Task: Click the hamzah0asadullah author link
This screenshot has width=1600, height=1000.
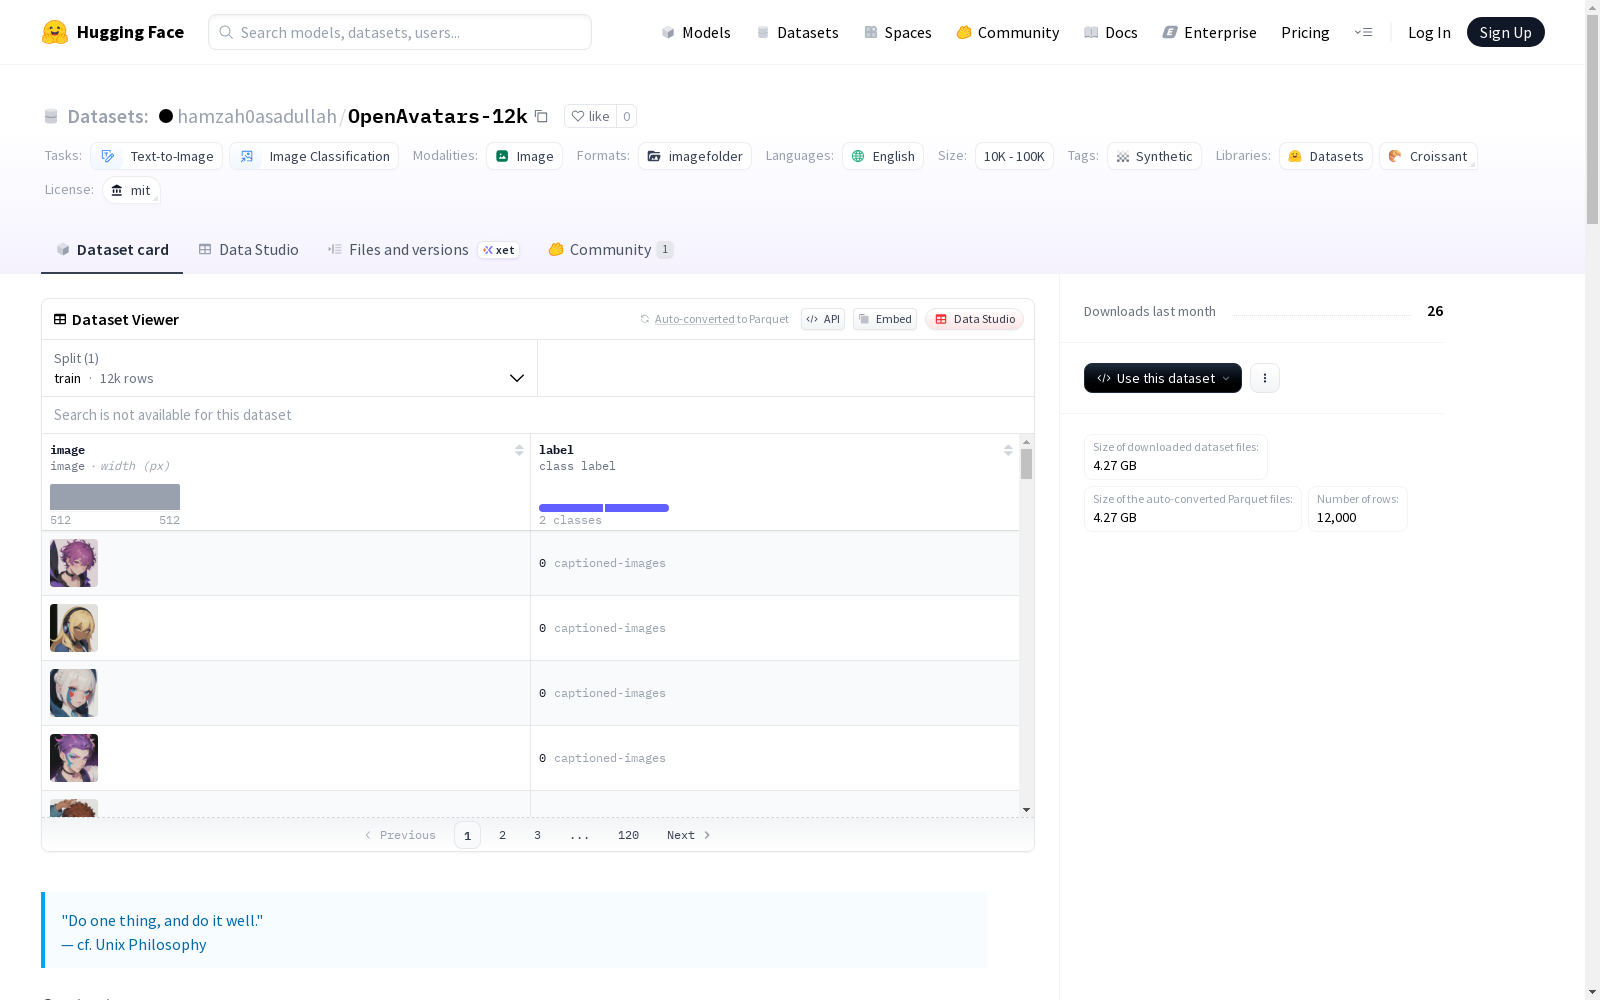Action: coord(257,116)
